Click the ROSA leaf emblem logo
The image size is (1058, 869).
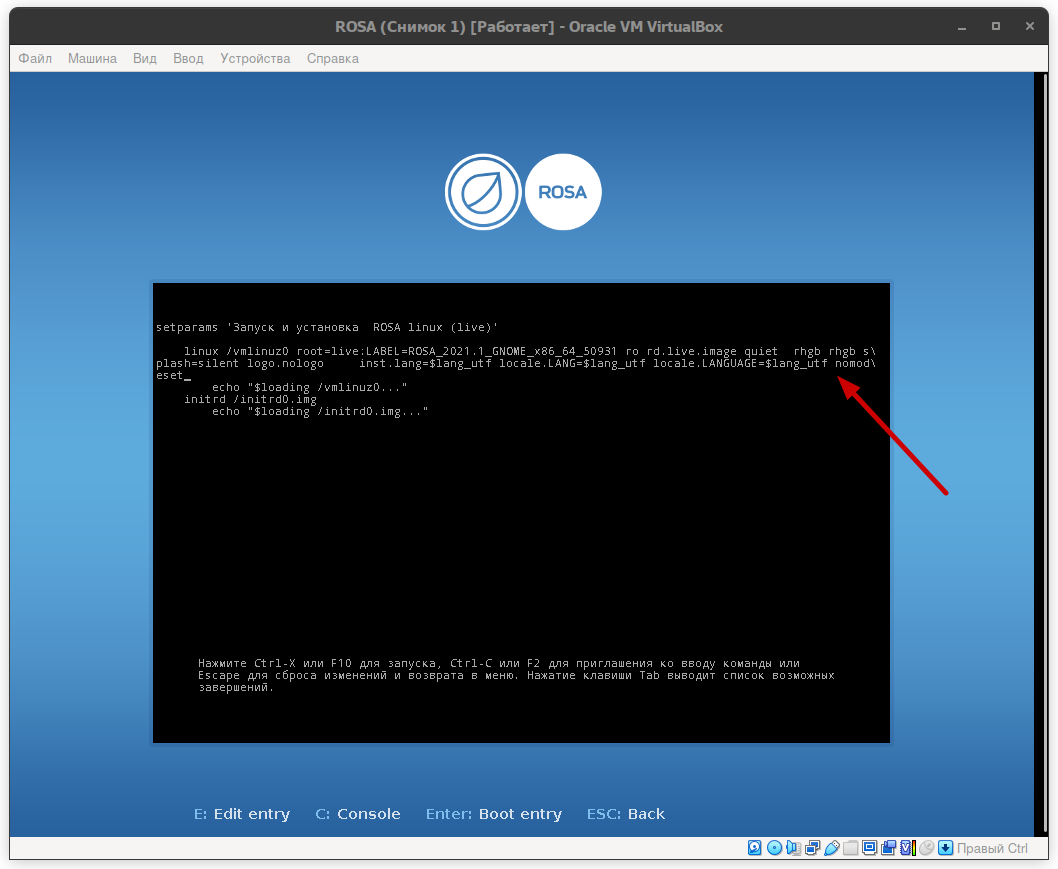point(482,192)
